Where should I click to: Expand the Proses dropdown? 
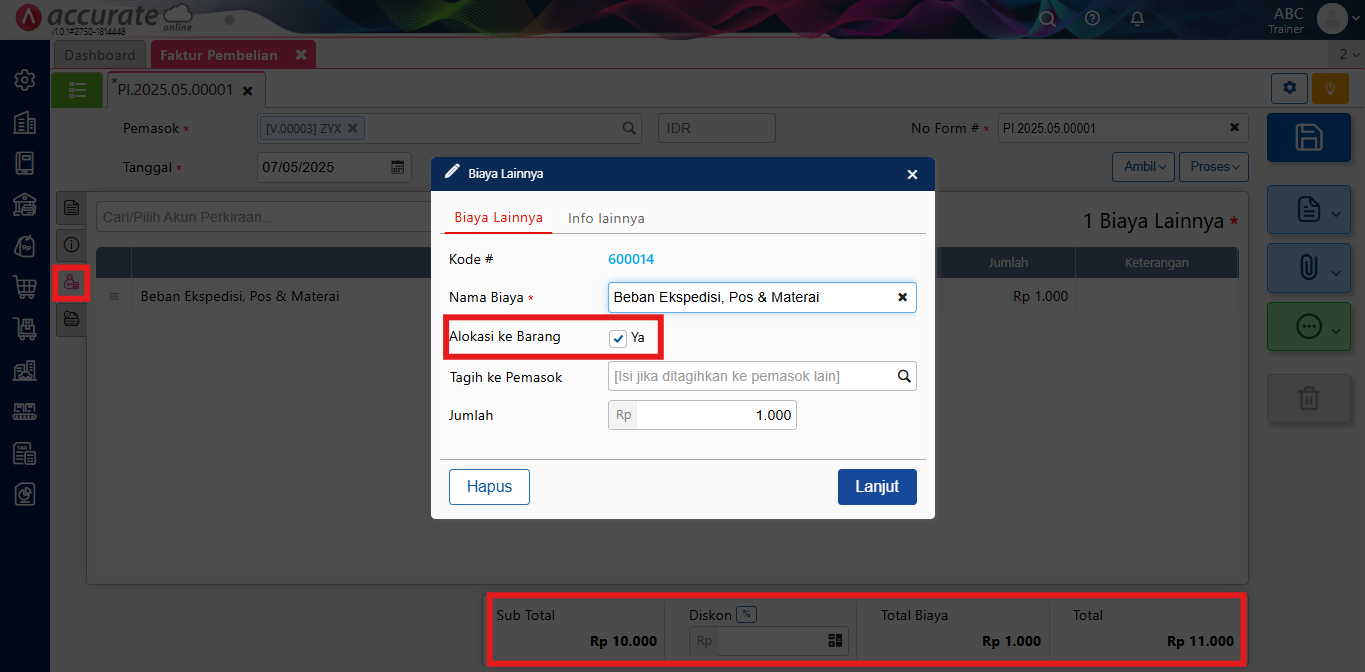(1214, 167)
